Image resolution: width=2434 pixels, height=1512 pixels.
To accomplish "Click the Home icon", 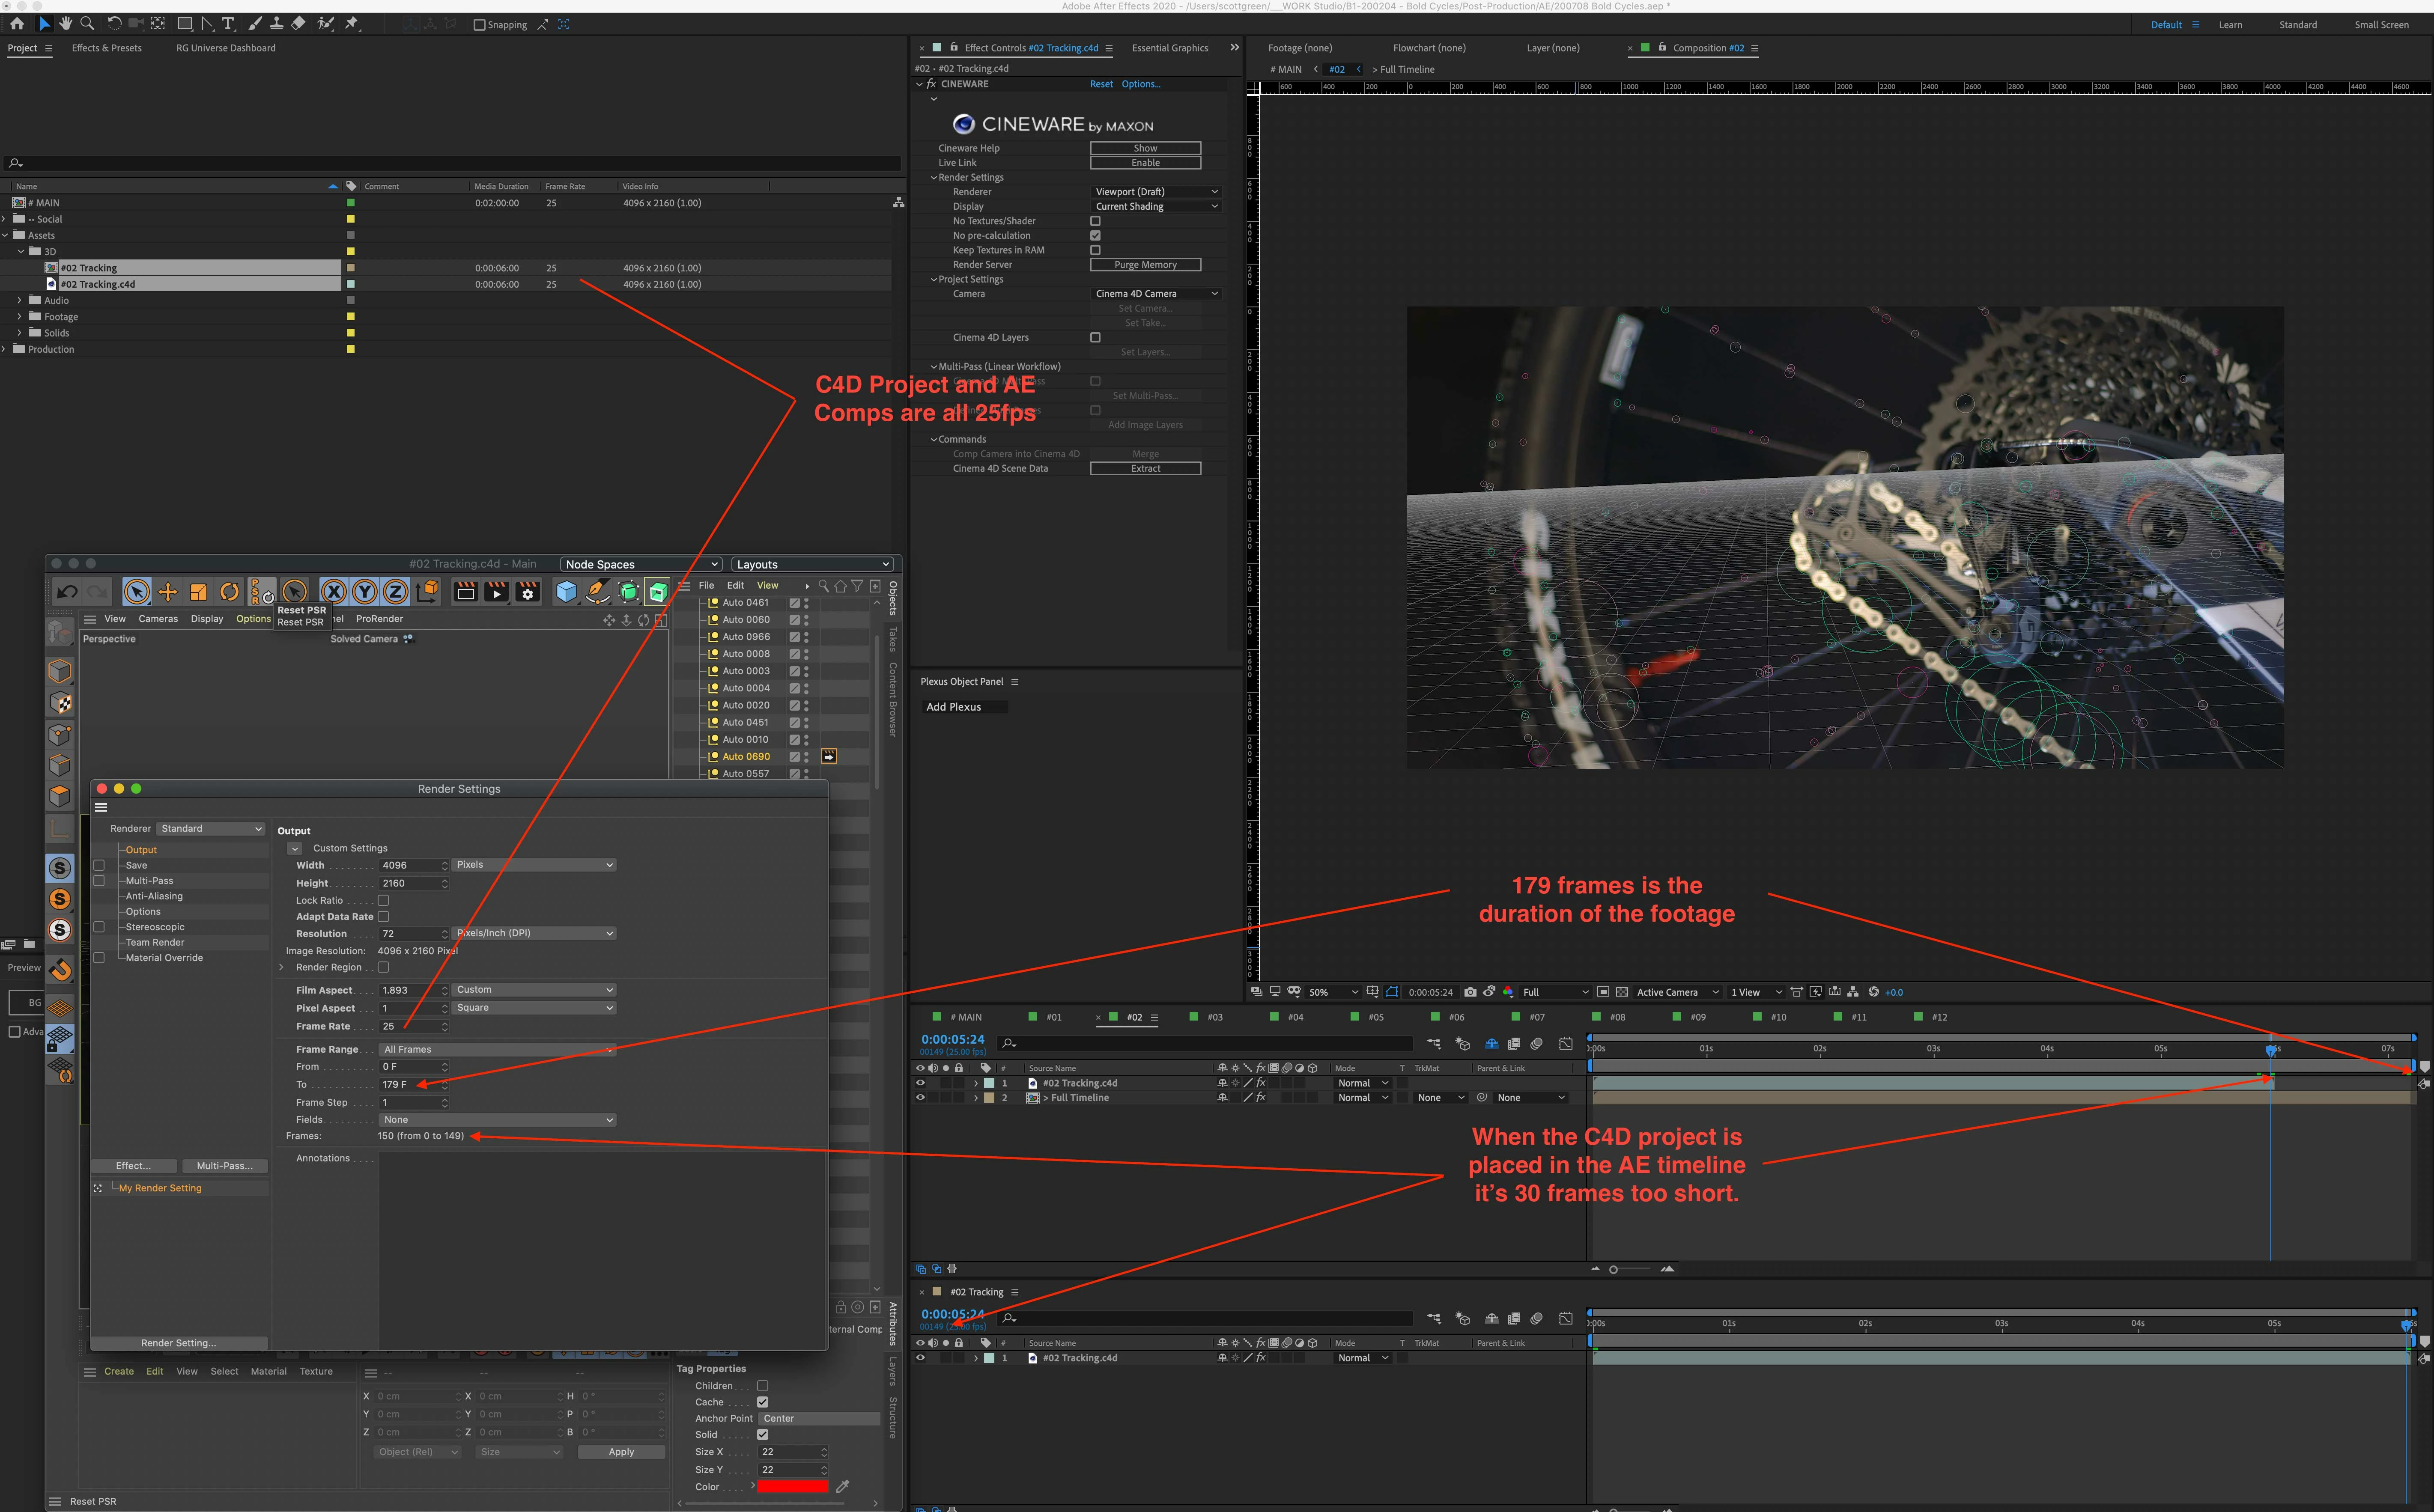I will (x=17, y=24).
